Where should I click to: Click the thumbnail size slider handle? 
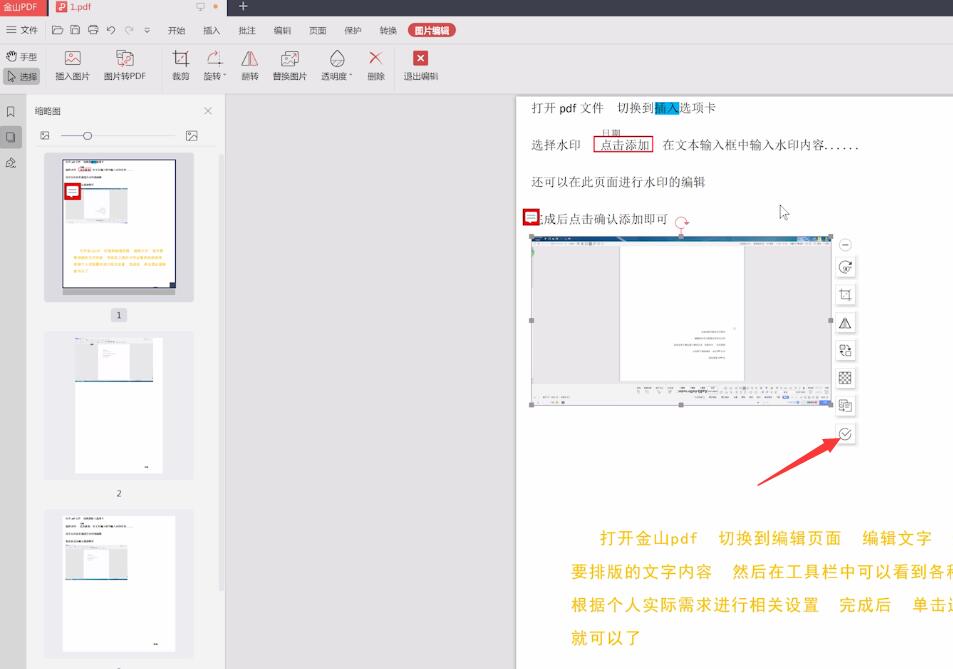pyautogui.click(x=88, y=136)
